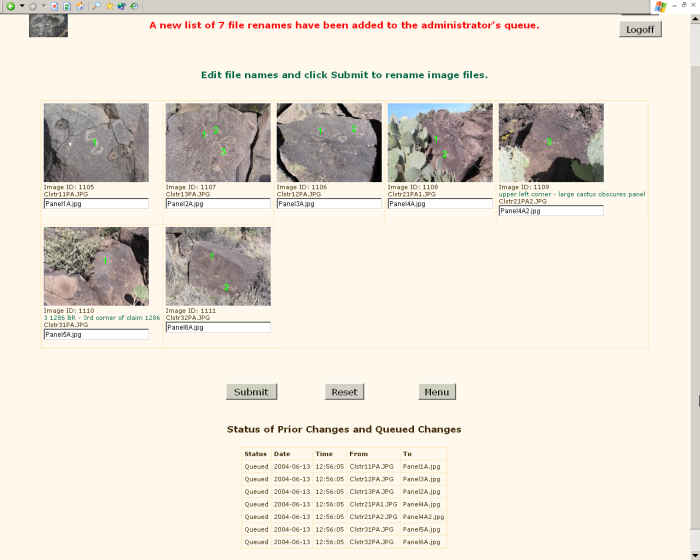The height and width of the screenshot is (560, 700).
Task: Open Favorites star in the toolbar
Action: (108, 6)
